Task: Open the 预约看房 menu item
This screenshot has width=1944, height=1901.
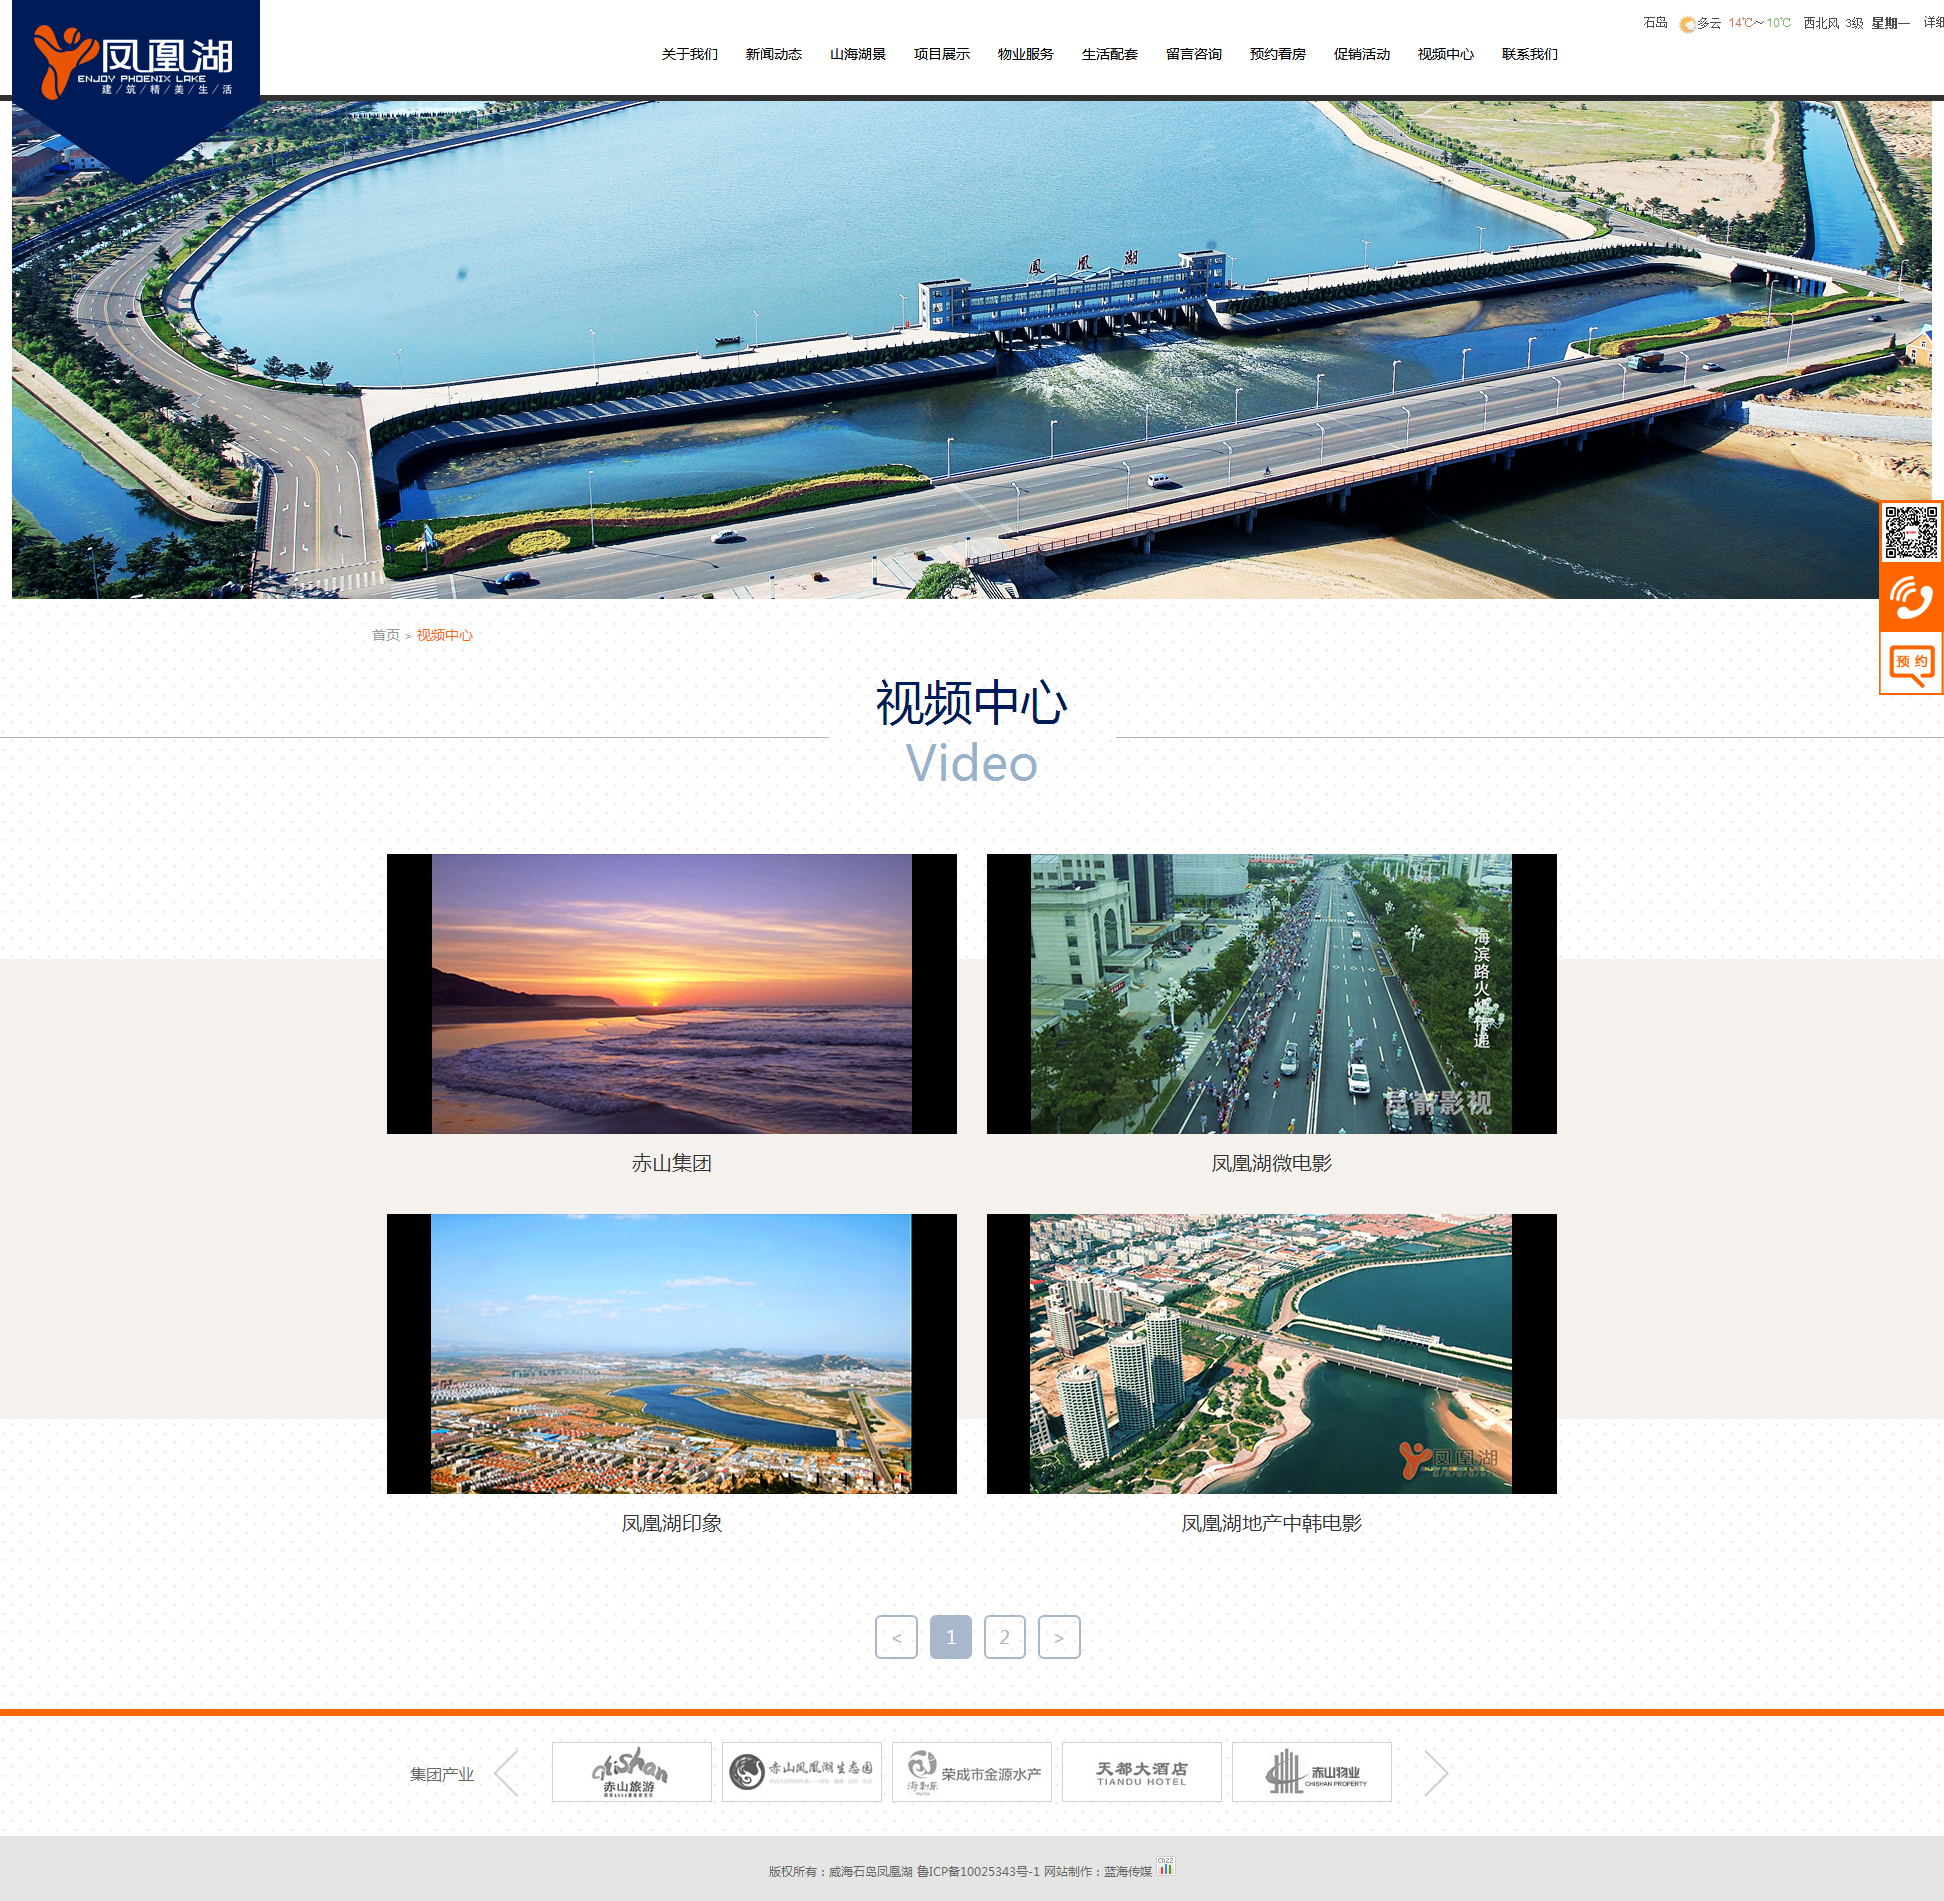Action: pyautogui.click(x=1277, y=54)
